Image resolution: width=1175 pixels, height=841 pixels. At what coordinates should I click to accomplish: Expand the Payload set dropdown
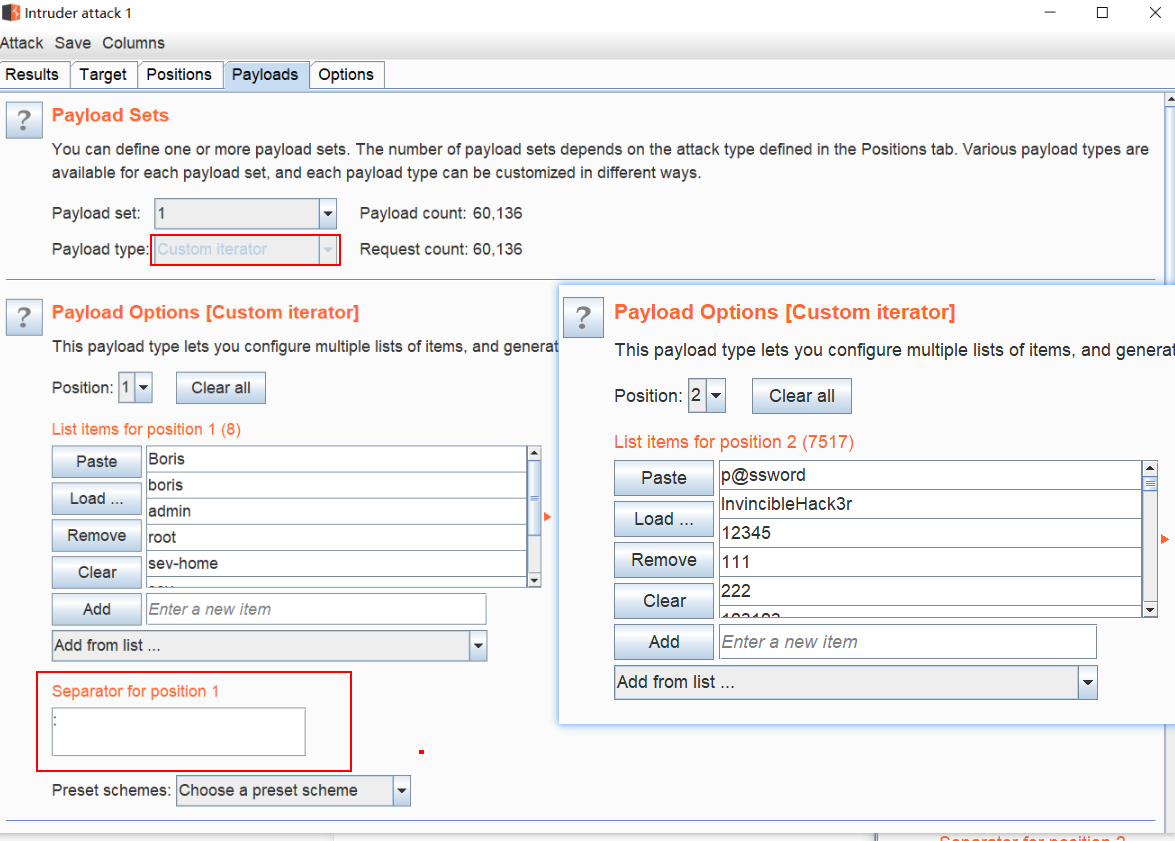(327, 214)
